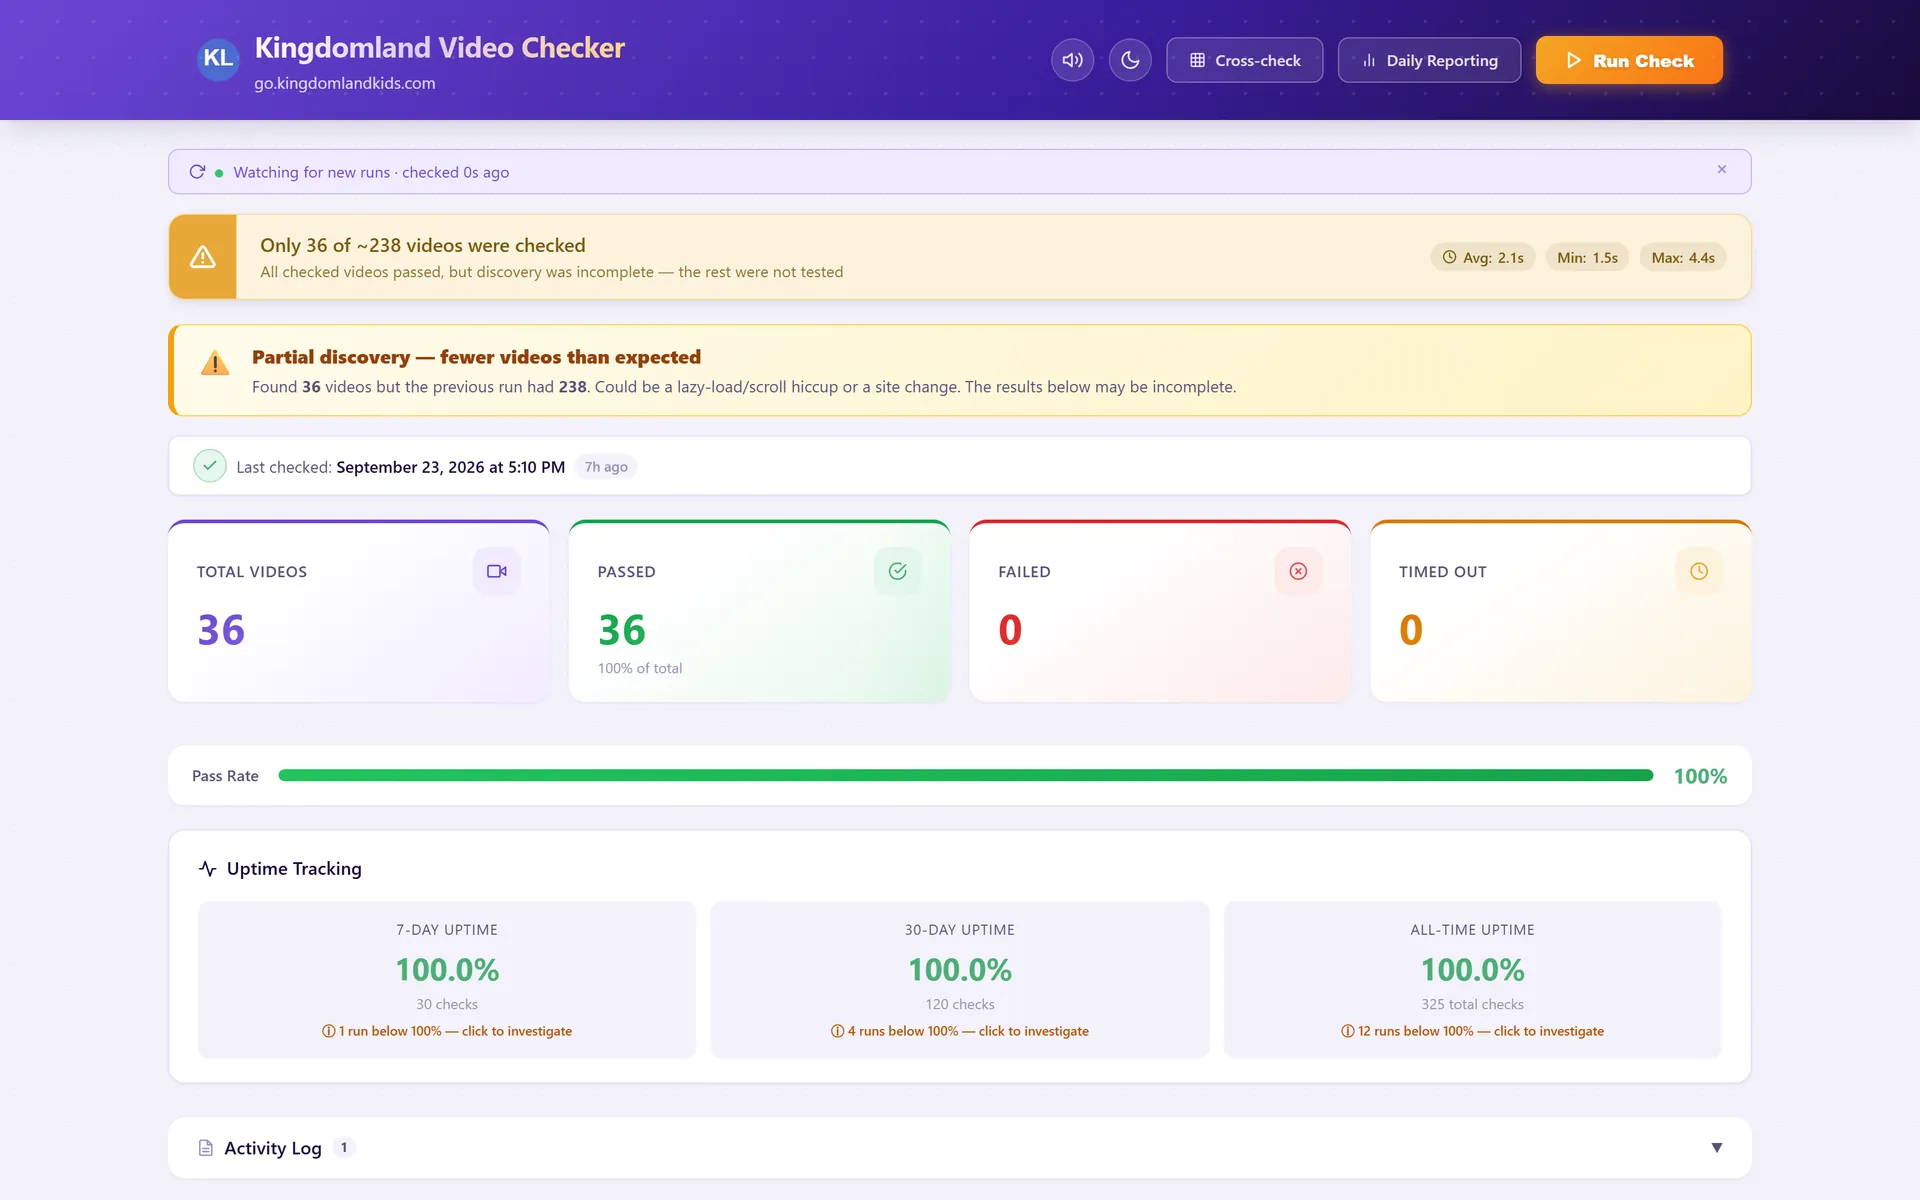
Task: Click the 325 total checks text
Action: (1473, 1004)
